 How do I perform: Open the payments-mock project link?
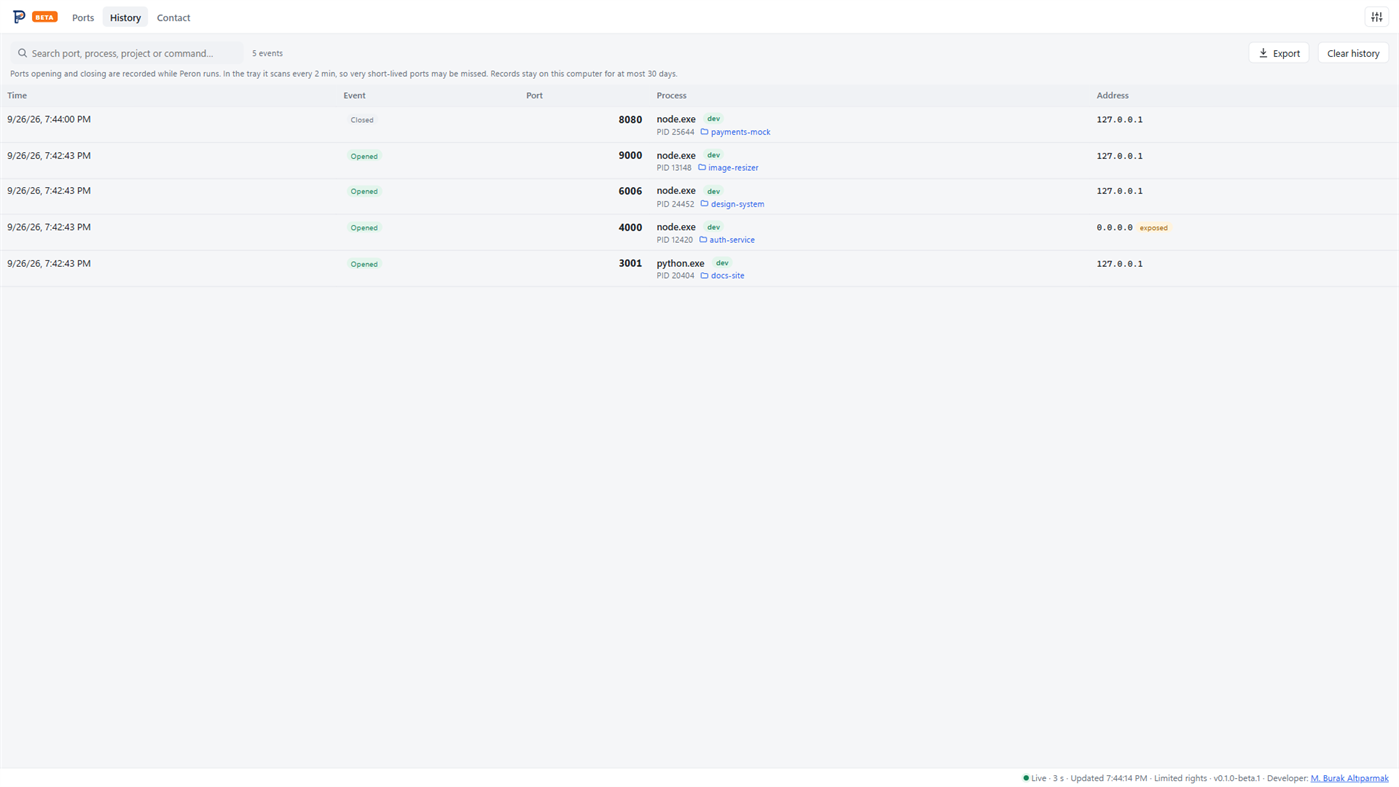[x=740, y=132]
